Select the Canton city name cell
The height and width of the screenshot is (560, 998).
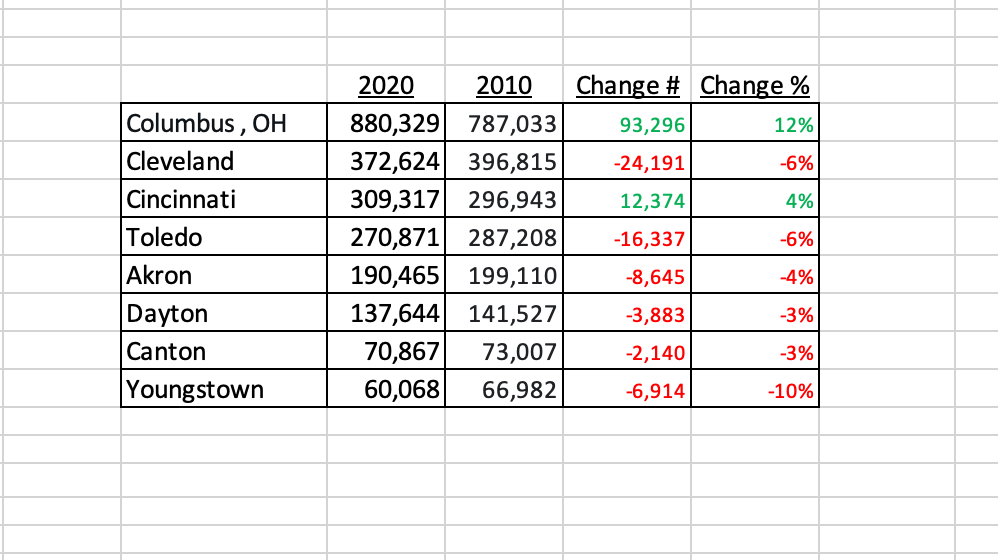click(x=224, y=351)
